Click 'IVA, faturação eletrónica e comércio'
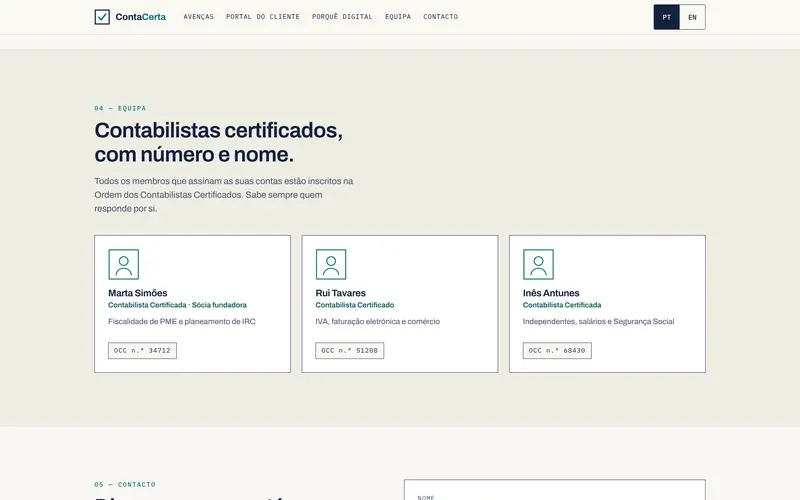Viewport: 800px width, 500px height. (x=378, y=321)
